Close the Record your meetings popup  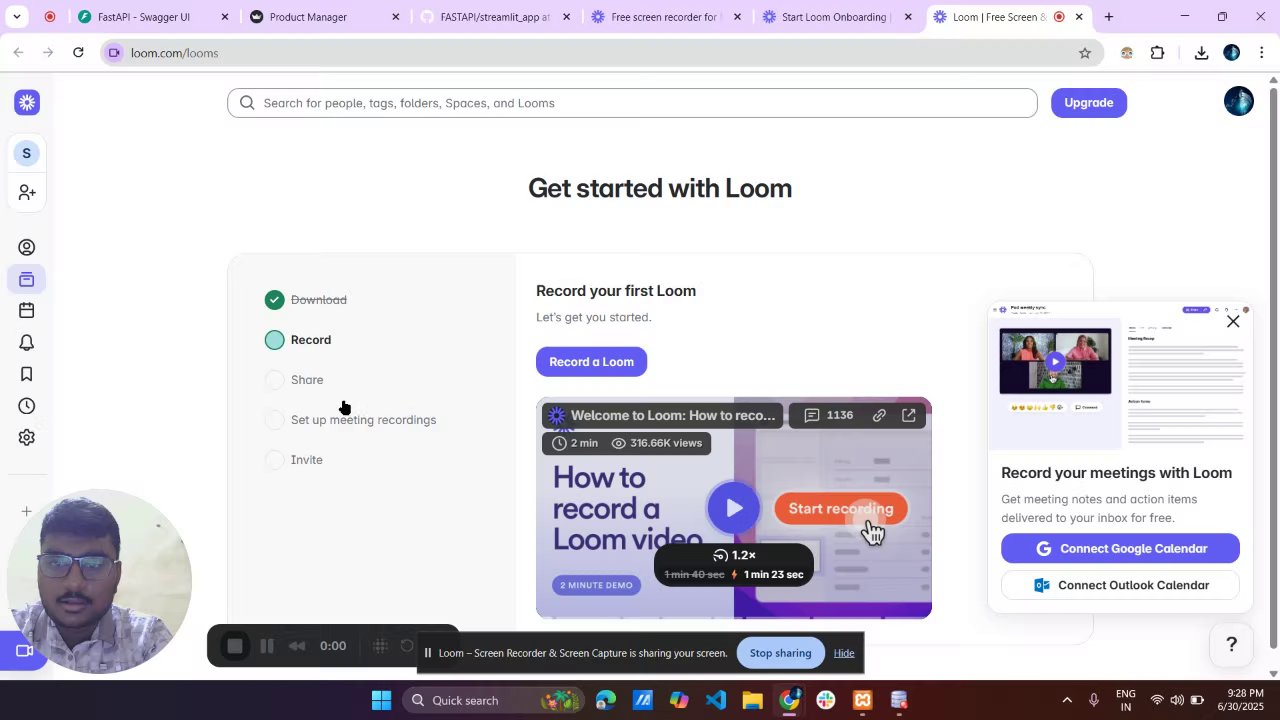click(x=1233, y=322)
